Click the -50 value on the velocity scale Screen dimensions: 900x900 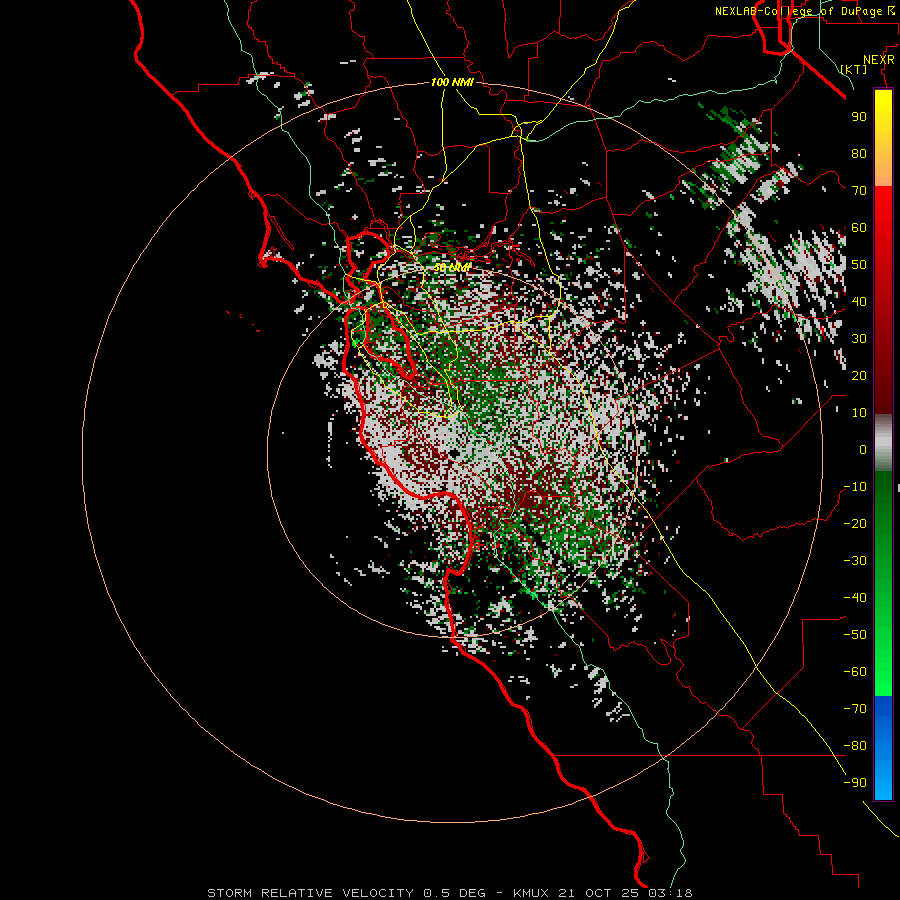pos(855,635)
